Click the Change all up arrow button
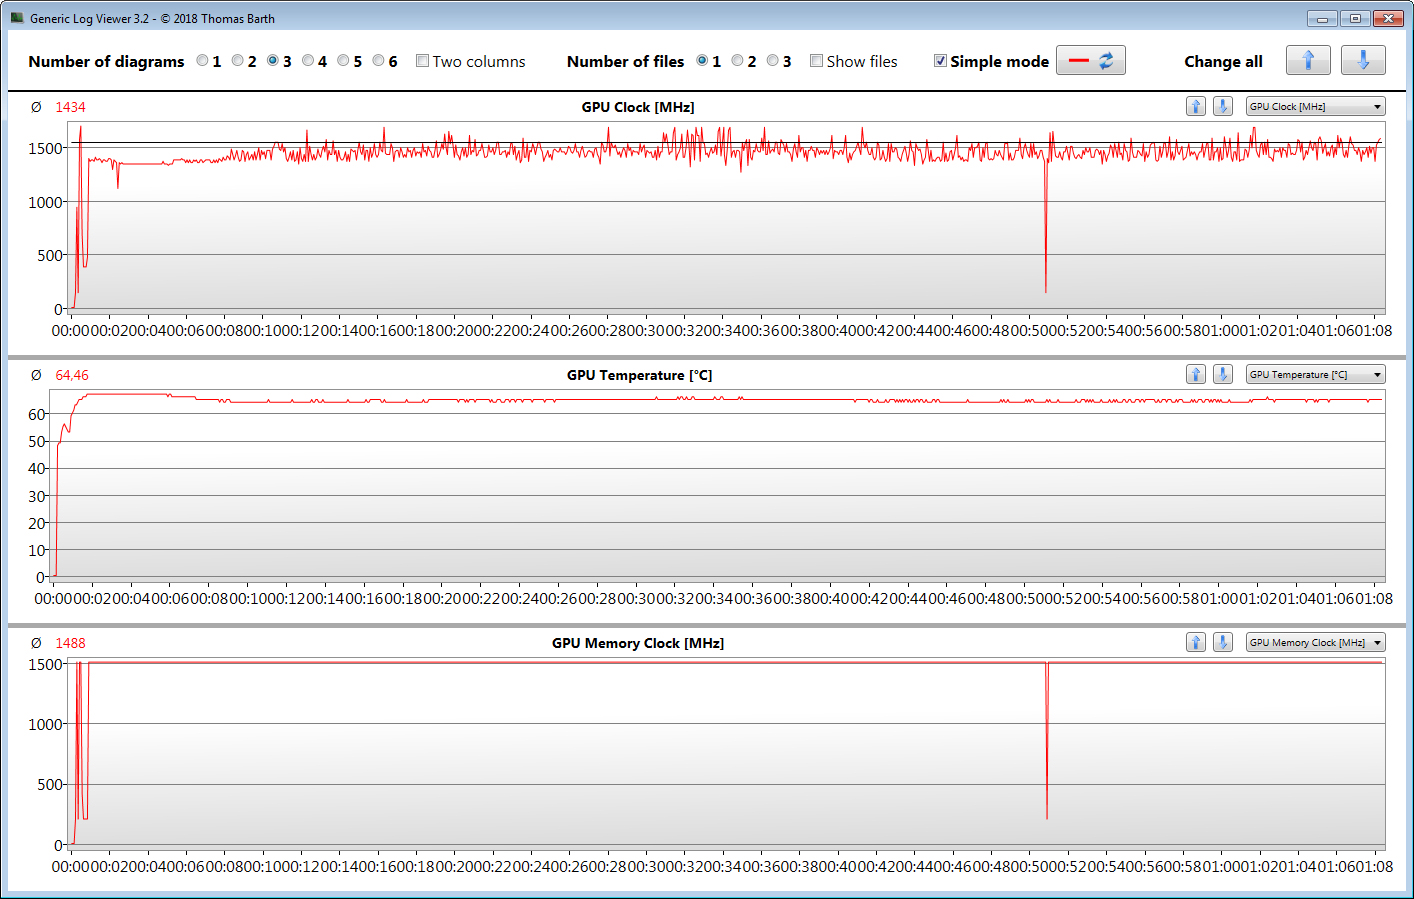 point(1307,61)
